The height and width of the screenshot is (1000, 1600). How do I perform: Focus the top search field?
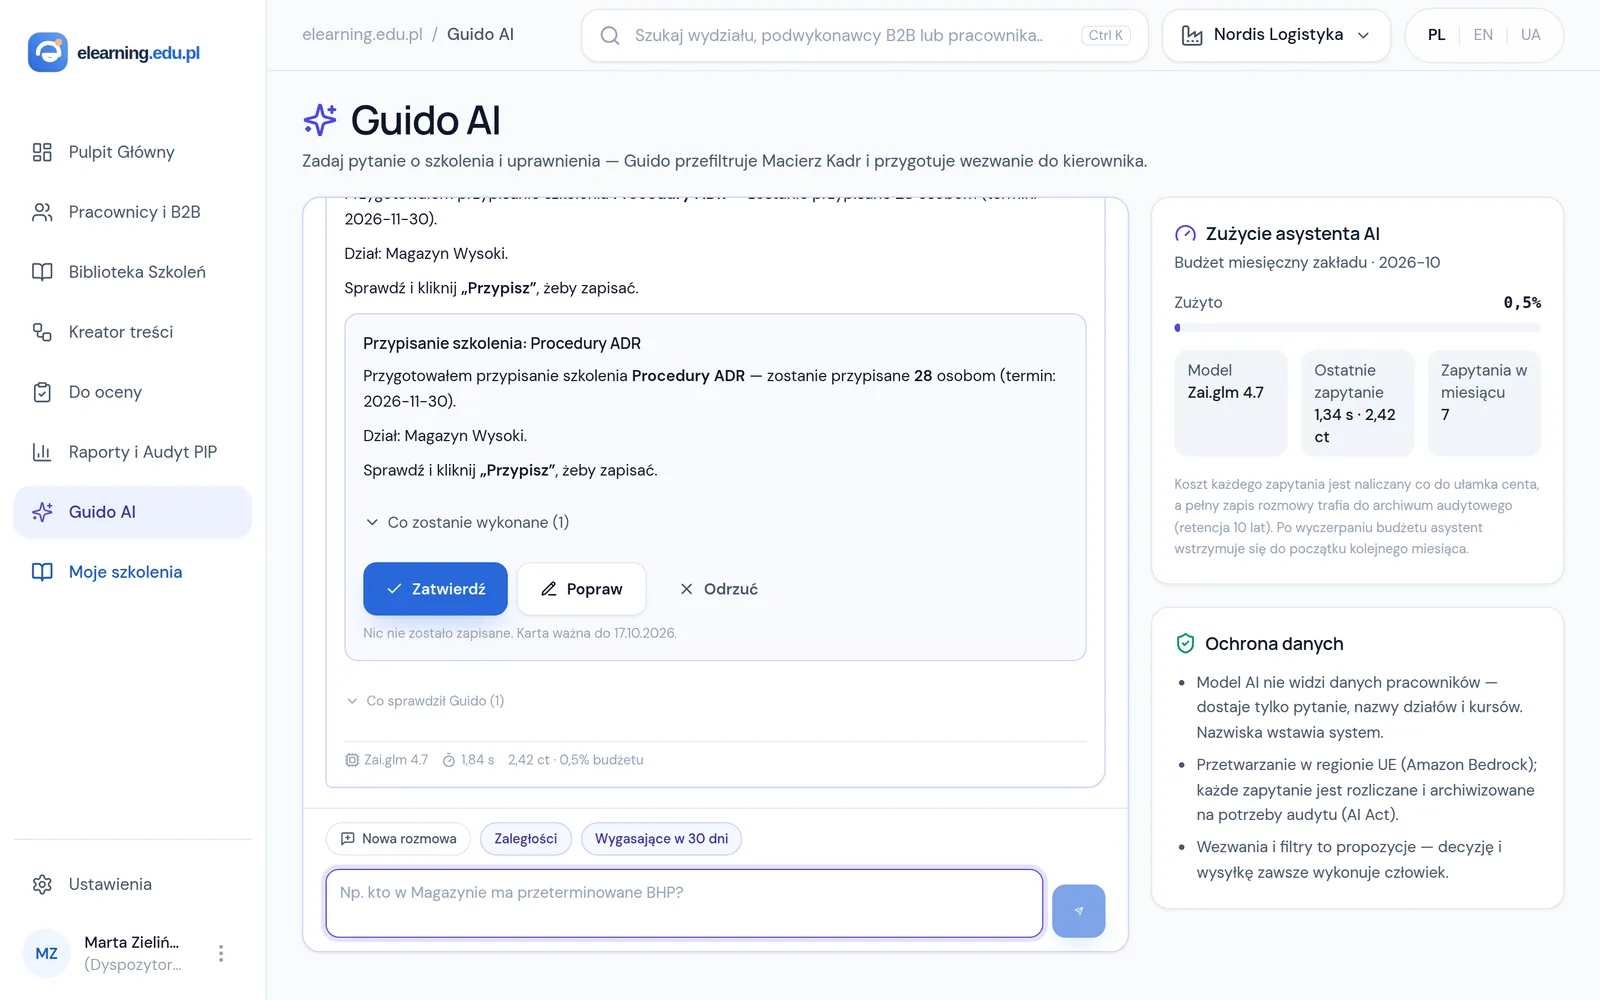tap(865, 36)
